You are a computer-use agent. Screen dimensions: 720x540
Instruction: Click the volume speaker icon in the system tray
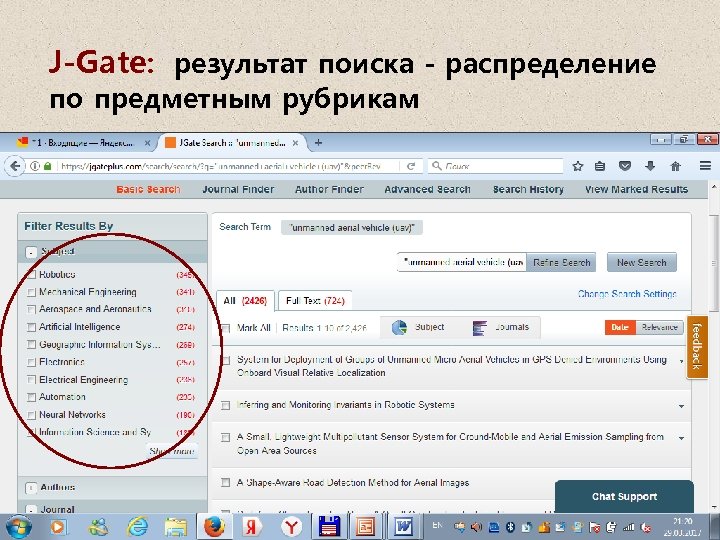476,527
